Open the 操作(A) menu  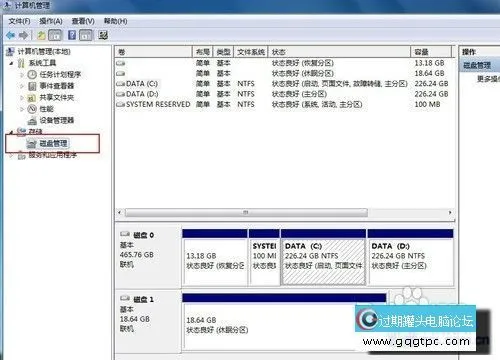[x=51, y=21]
